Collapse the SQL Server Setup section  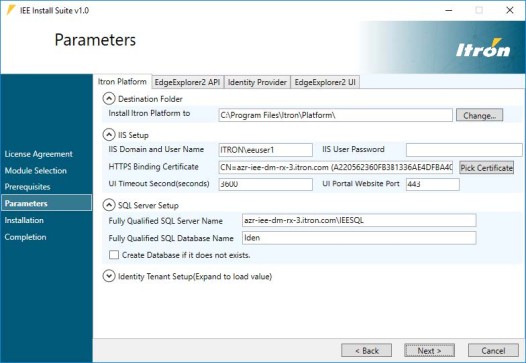coord(109,205)
